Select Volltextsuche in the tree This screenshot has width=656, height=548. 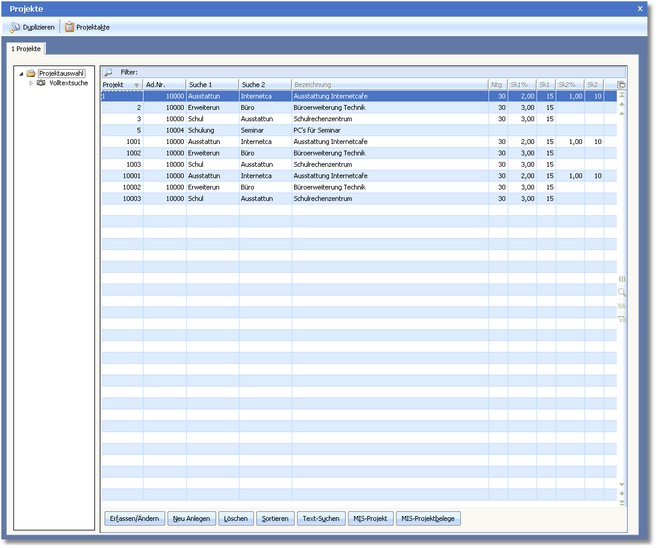tap(69, 83)
